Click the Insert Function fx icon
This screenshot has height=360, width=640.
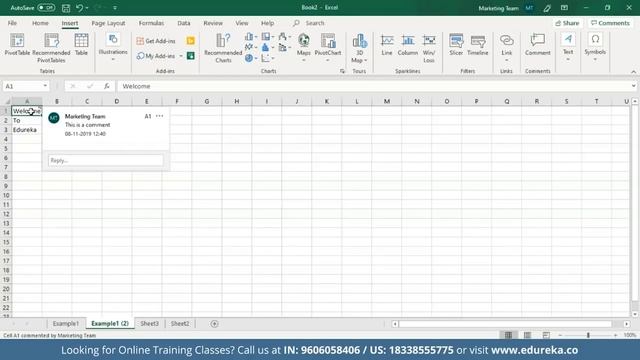click(x=107, y=86)
